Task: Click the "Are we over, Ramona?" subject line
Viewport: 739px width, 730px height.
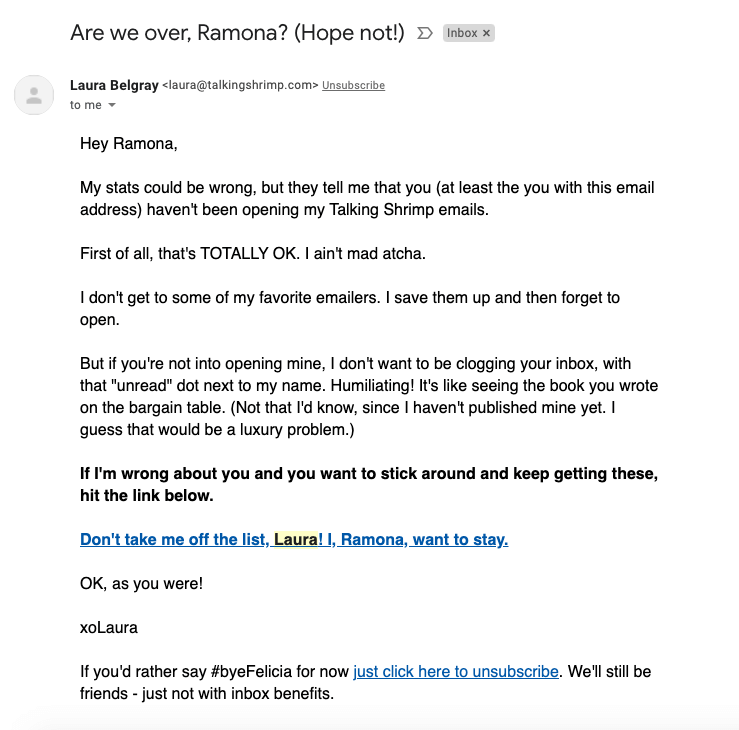Action: click(x=237, y=32)
